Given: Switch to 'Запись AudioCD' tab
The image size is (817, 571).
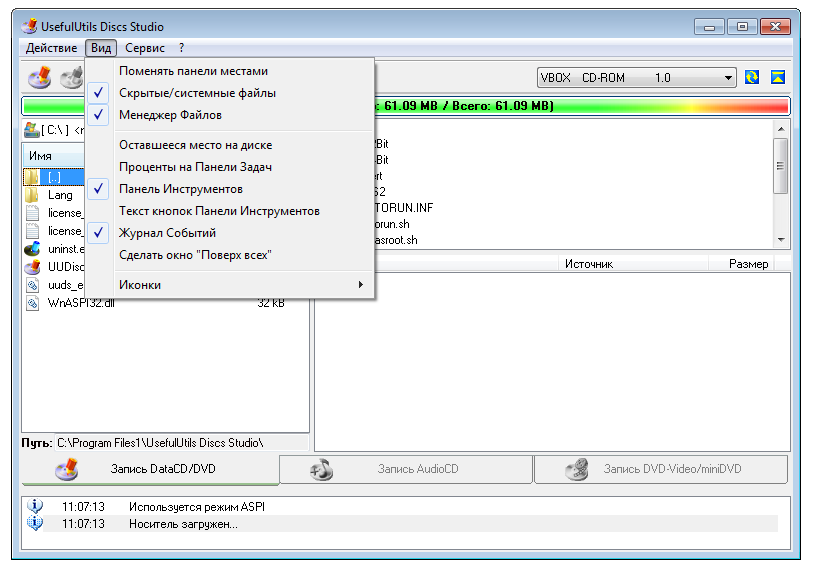Looking at the screenshot, I should coord(406,469).
